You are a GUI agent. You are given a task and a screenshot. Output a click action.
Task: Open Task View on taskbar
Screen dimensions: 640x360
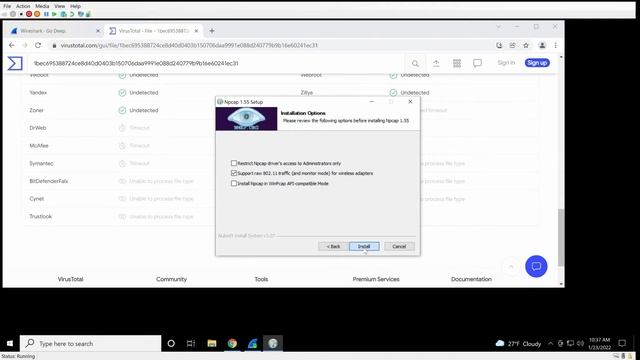[191, 343]
